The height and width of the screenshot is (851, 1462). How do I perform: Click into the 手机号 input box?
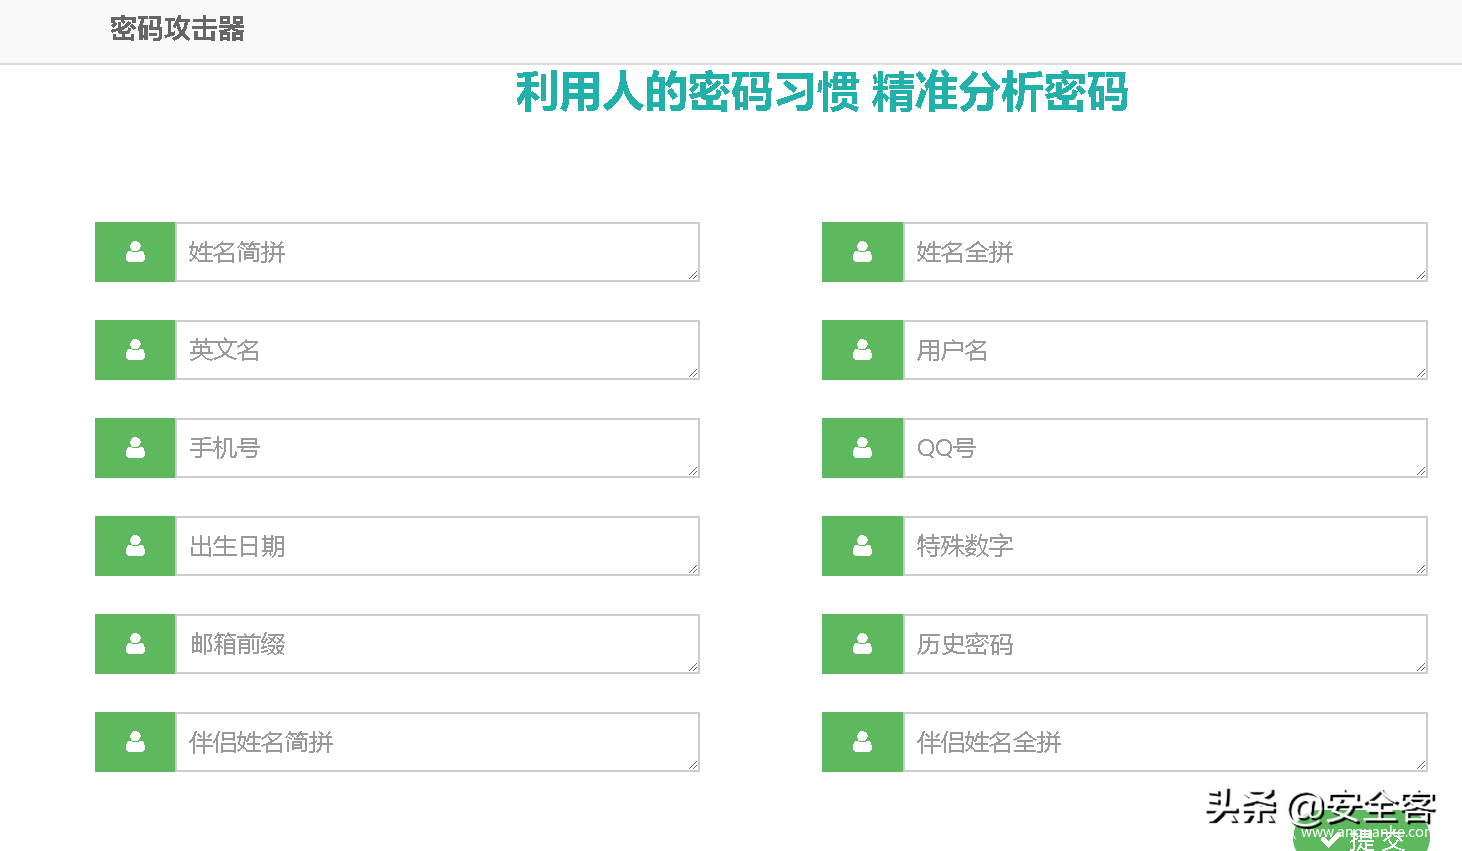pos(437,448)
